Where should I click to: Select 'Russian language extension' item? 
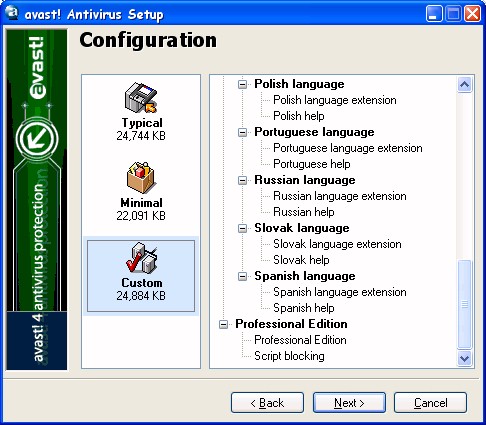coord(340,196)
